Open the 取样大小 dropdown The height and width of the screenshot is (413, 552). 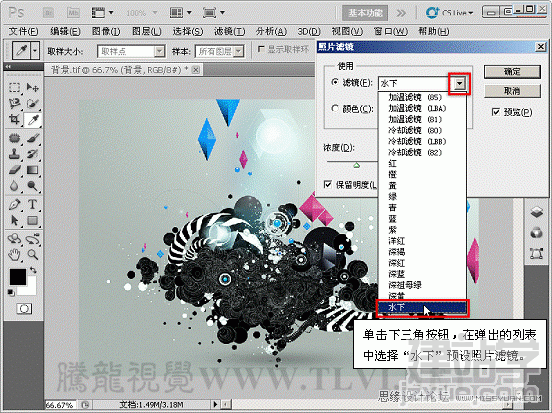coord(159,51)
